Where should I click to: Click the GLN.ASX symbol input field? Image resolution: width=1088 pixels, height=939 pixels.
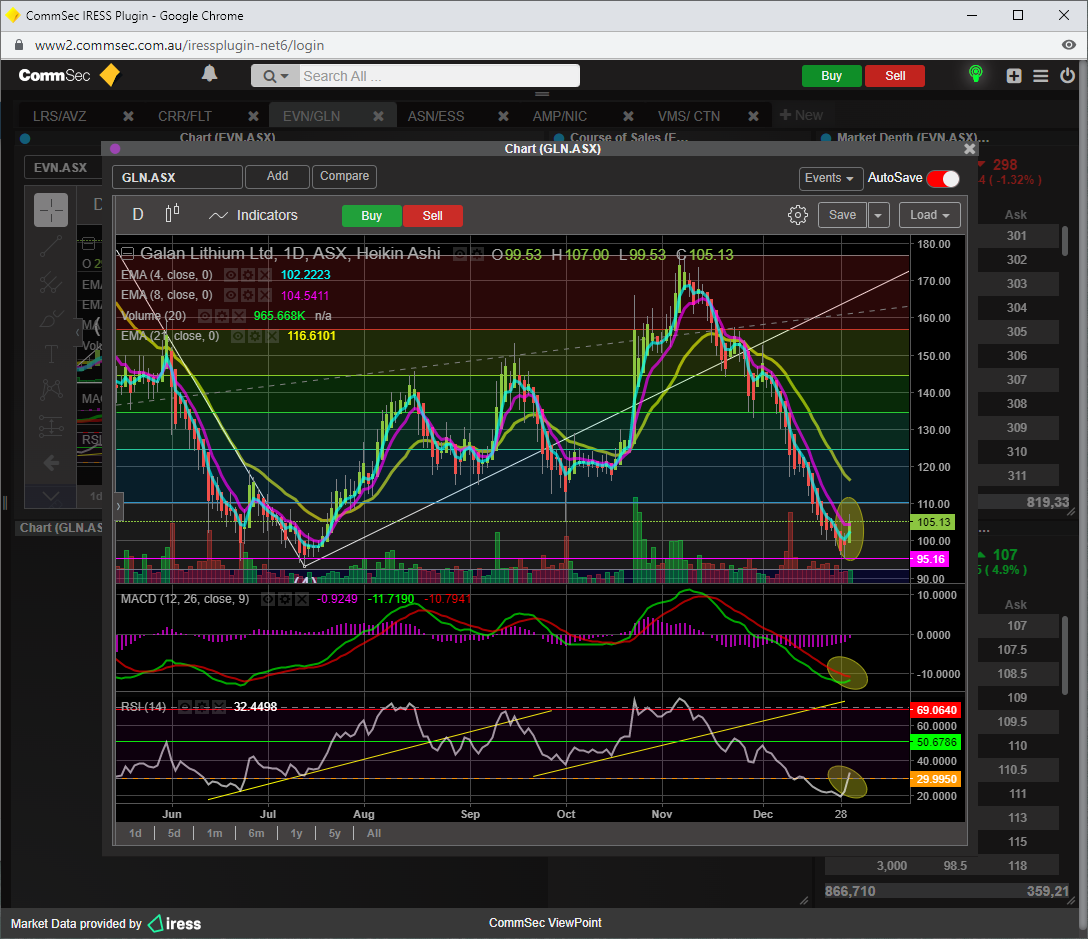click(177, 177)
